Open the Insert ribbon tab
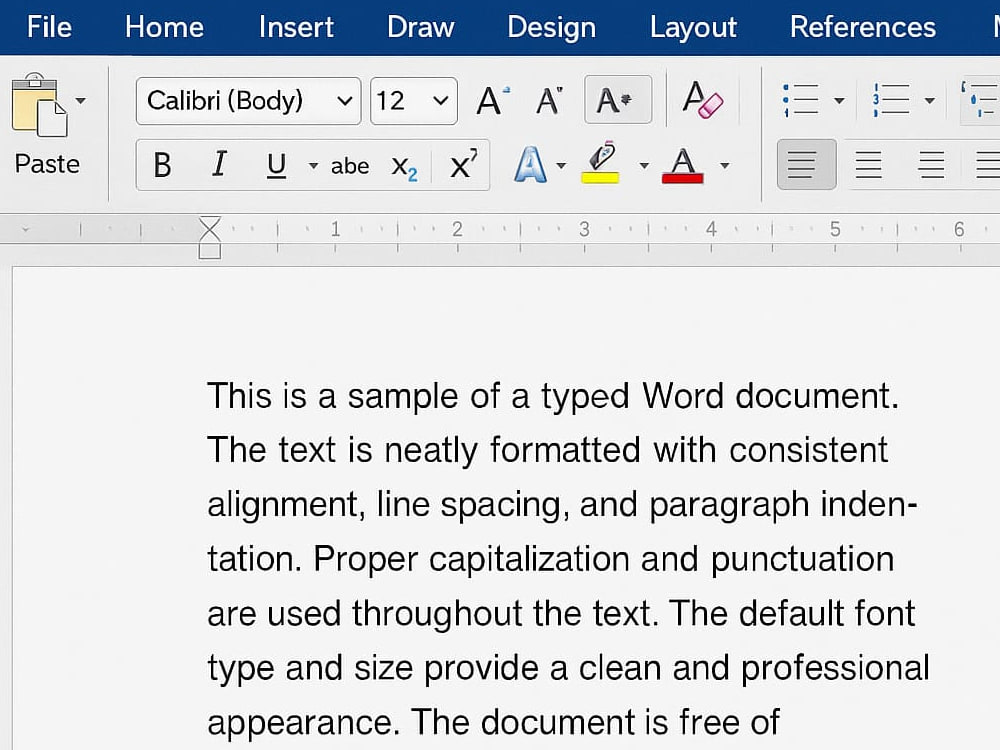The width and height of the screenshot is (1000, 750). [x=296, y=27]
